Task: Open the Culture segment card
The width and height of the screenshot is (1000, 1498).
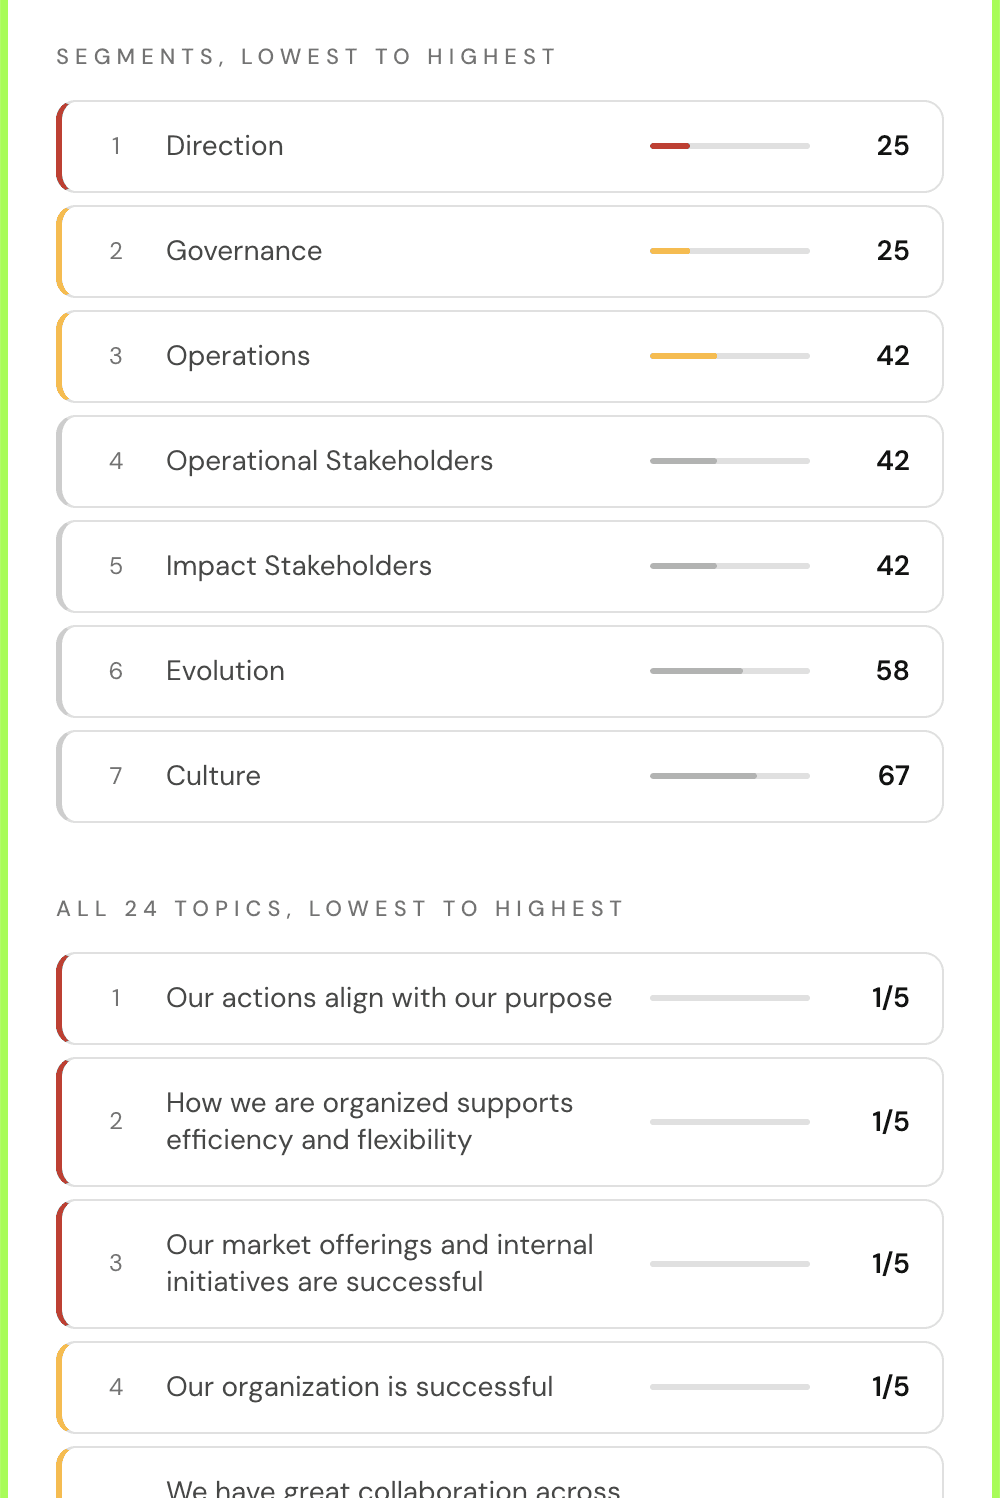Action: click(500, 776)
